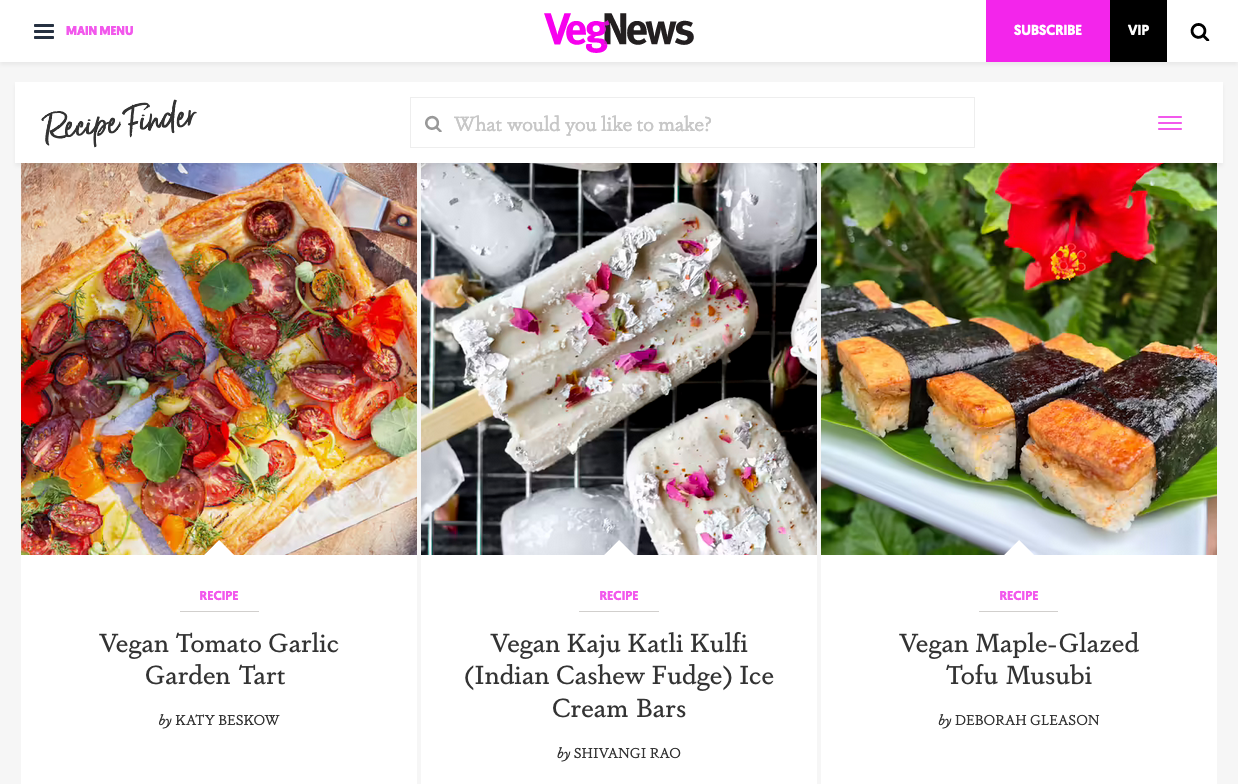Open the hamburger main menu icon
1238x784 pixels.
(x=44, y=31)
